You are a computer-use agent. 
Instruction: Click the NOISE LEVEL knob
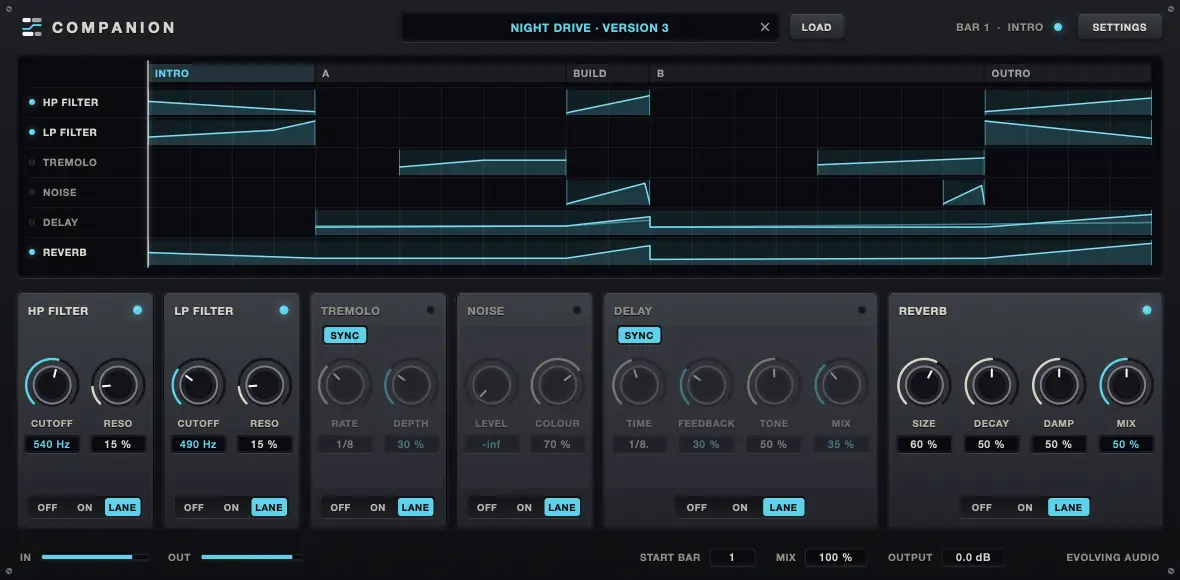pos(491,384)
